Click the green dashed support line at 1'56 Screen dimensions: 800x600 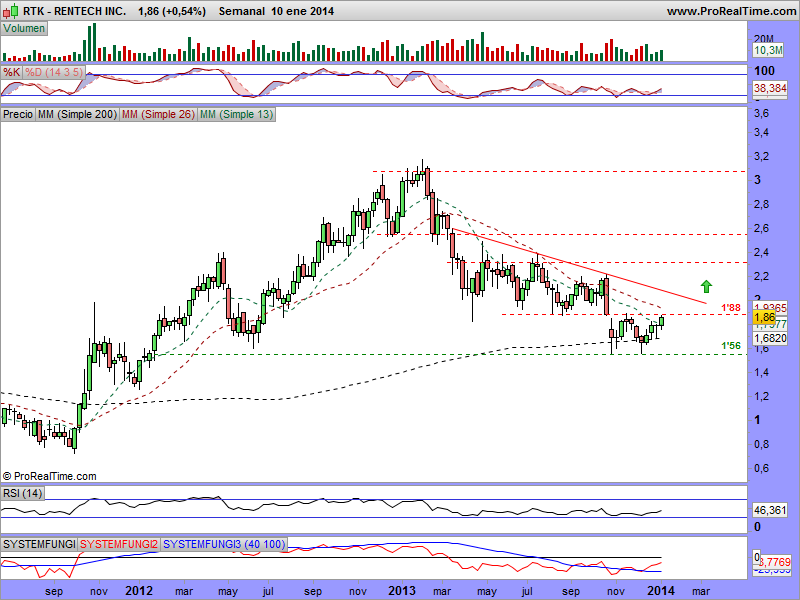[449, 354]
